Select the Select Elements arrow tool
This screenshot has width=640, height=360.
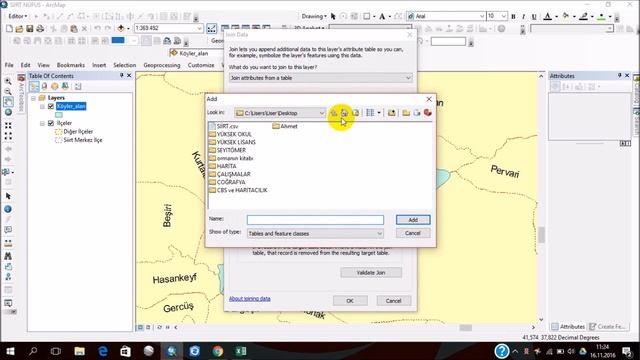click(x=8, y=196)
